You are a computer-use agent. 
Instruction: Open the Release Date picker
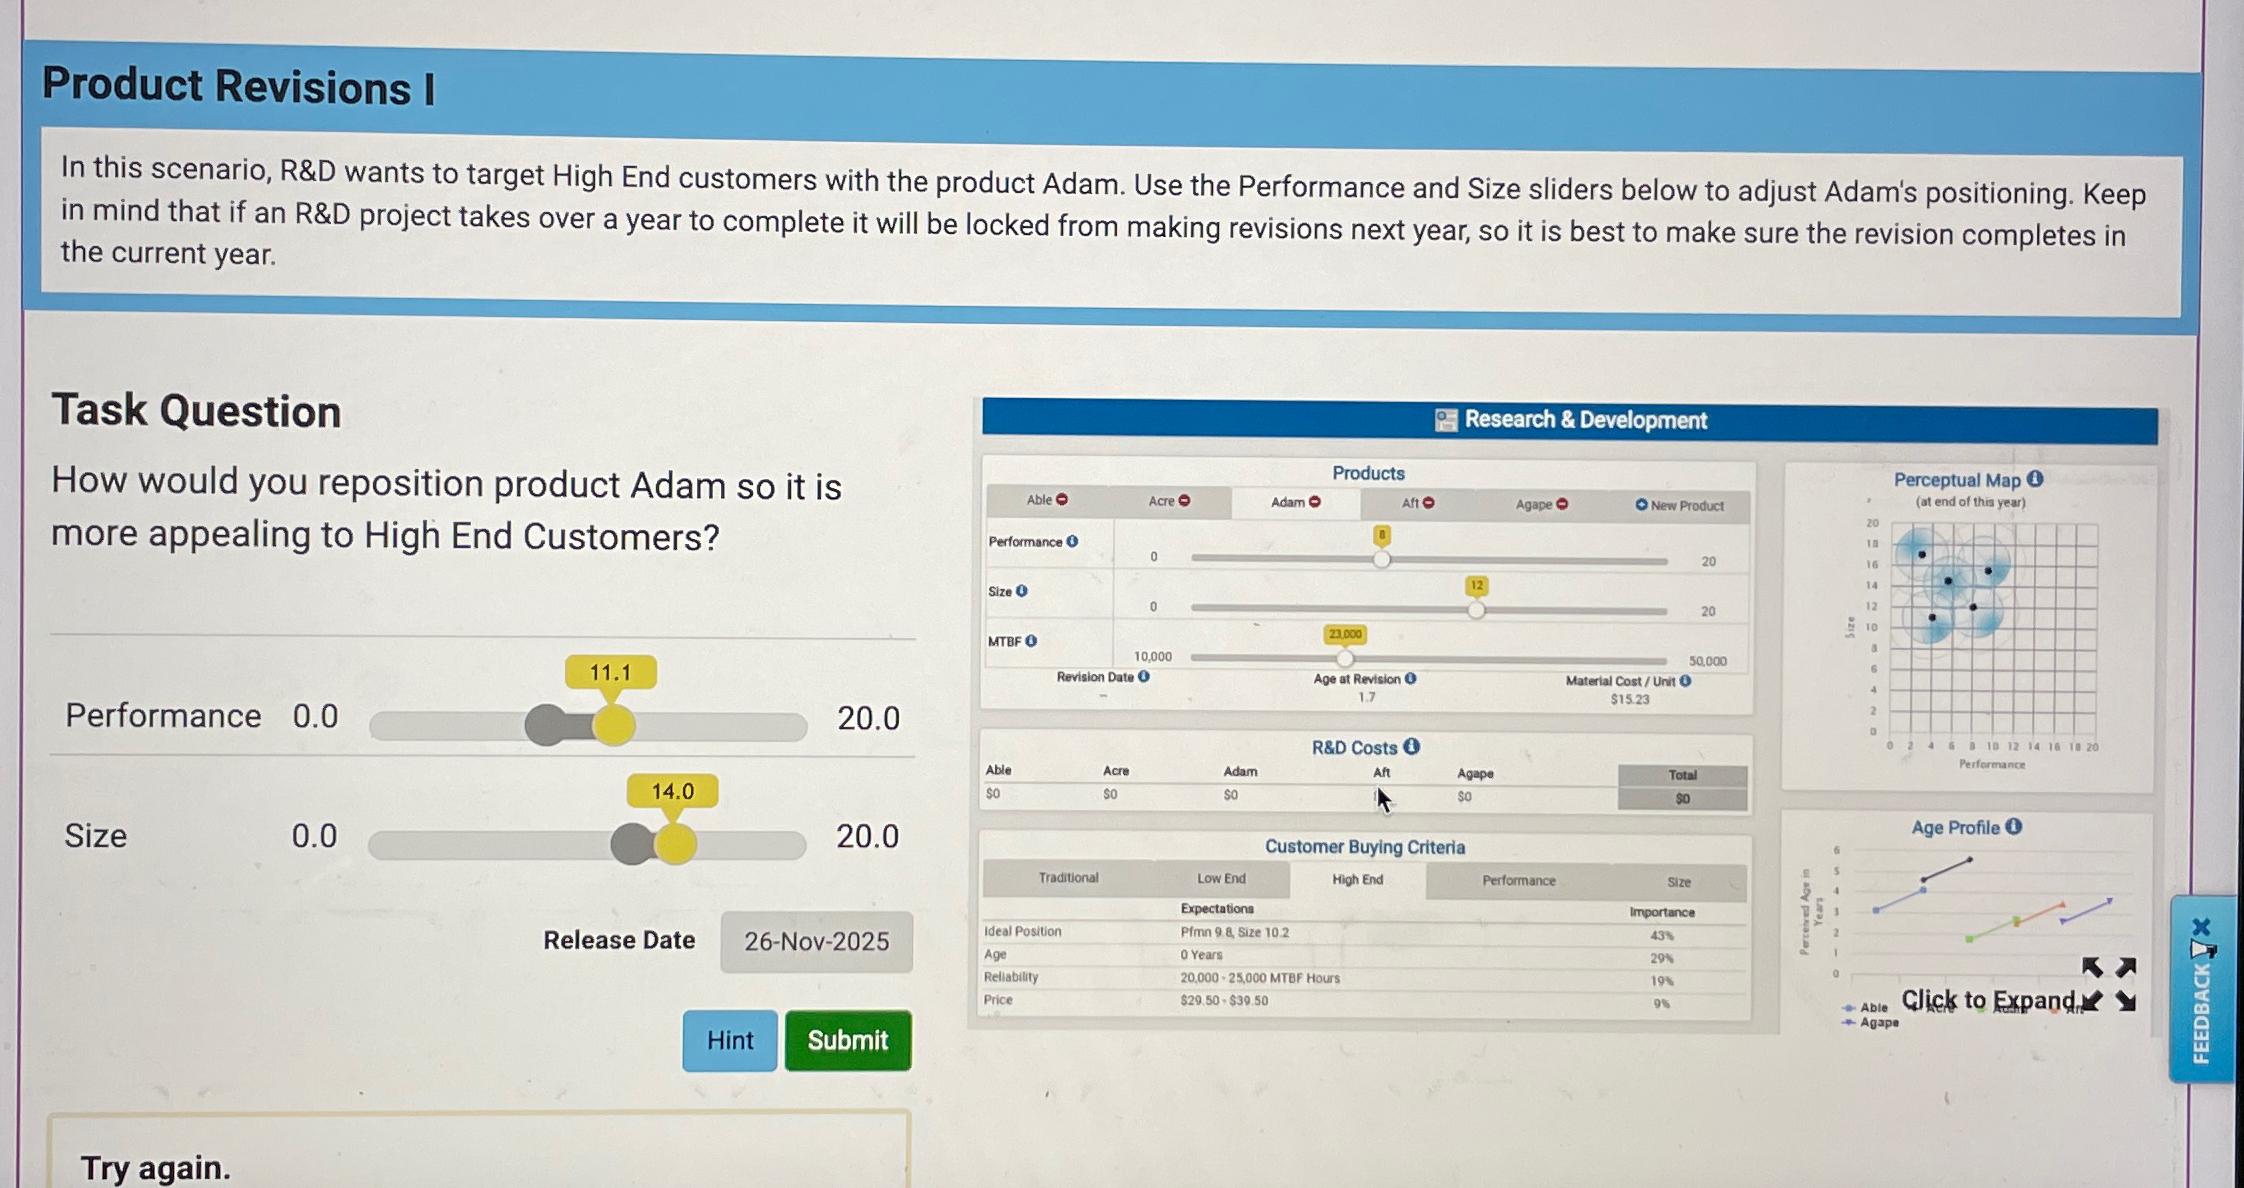(x=815, y=941)
